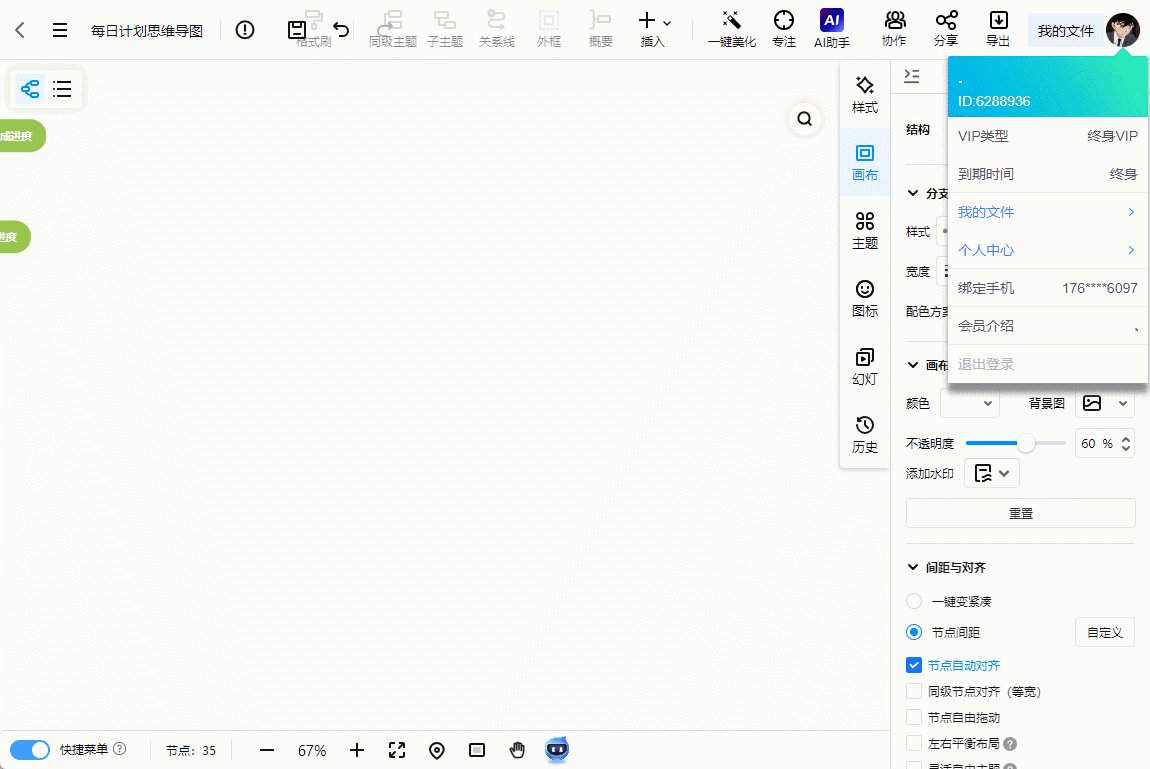Open the 背景图 dropdown
Image resolution: width=1150 pixels, height=769 pixels.
point(1104,403)
